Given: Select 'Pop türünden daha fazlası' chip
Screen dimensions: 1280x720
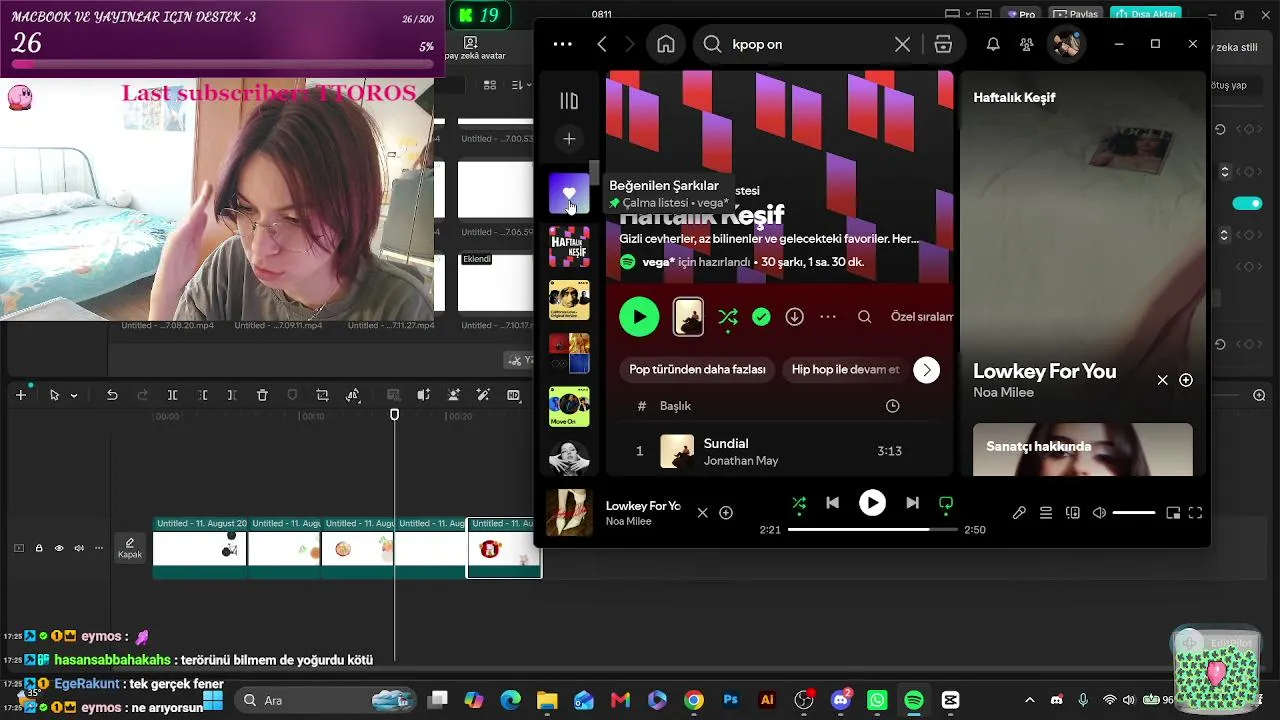Looking at the screenshot, I should pyautogui.click(x=697, y=370).
